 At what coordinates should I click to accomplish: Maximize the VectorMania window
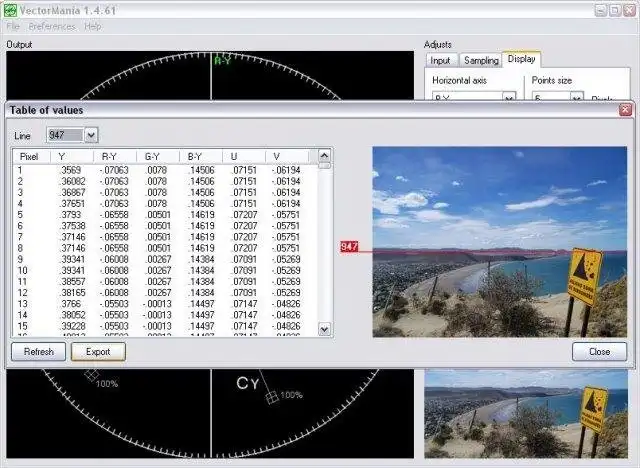[x=615, y=10]
